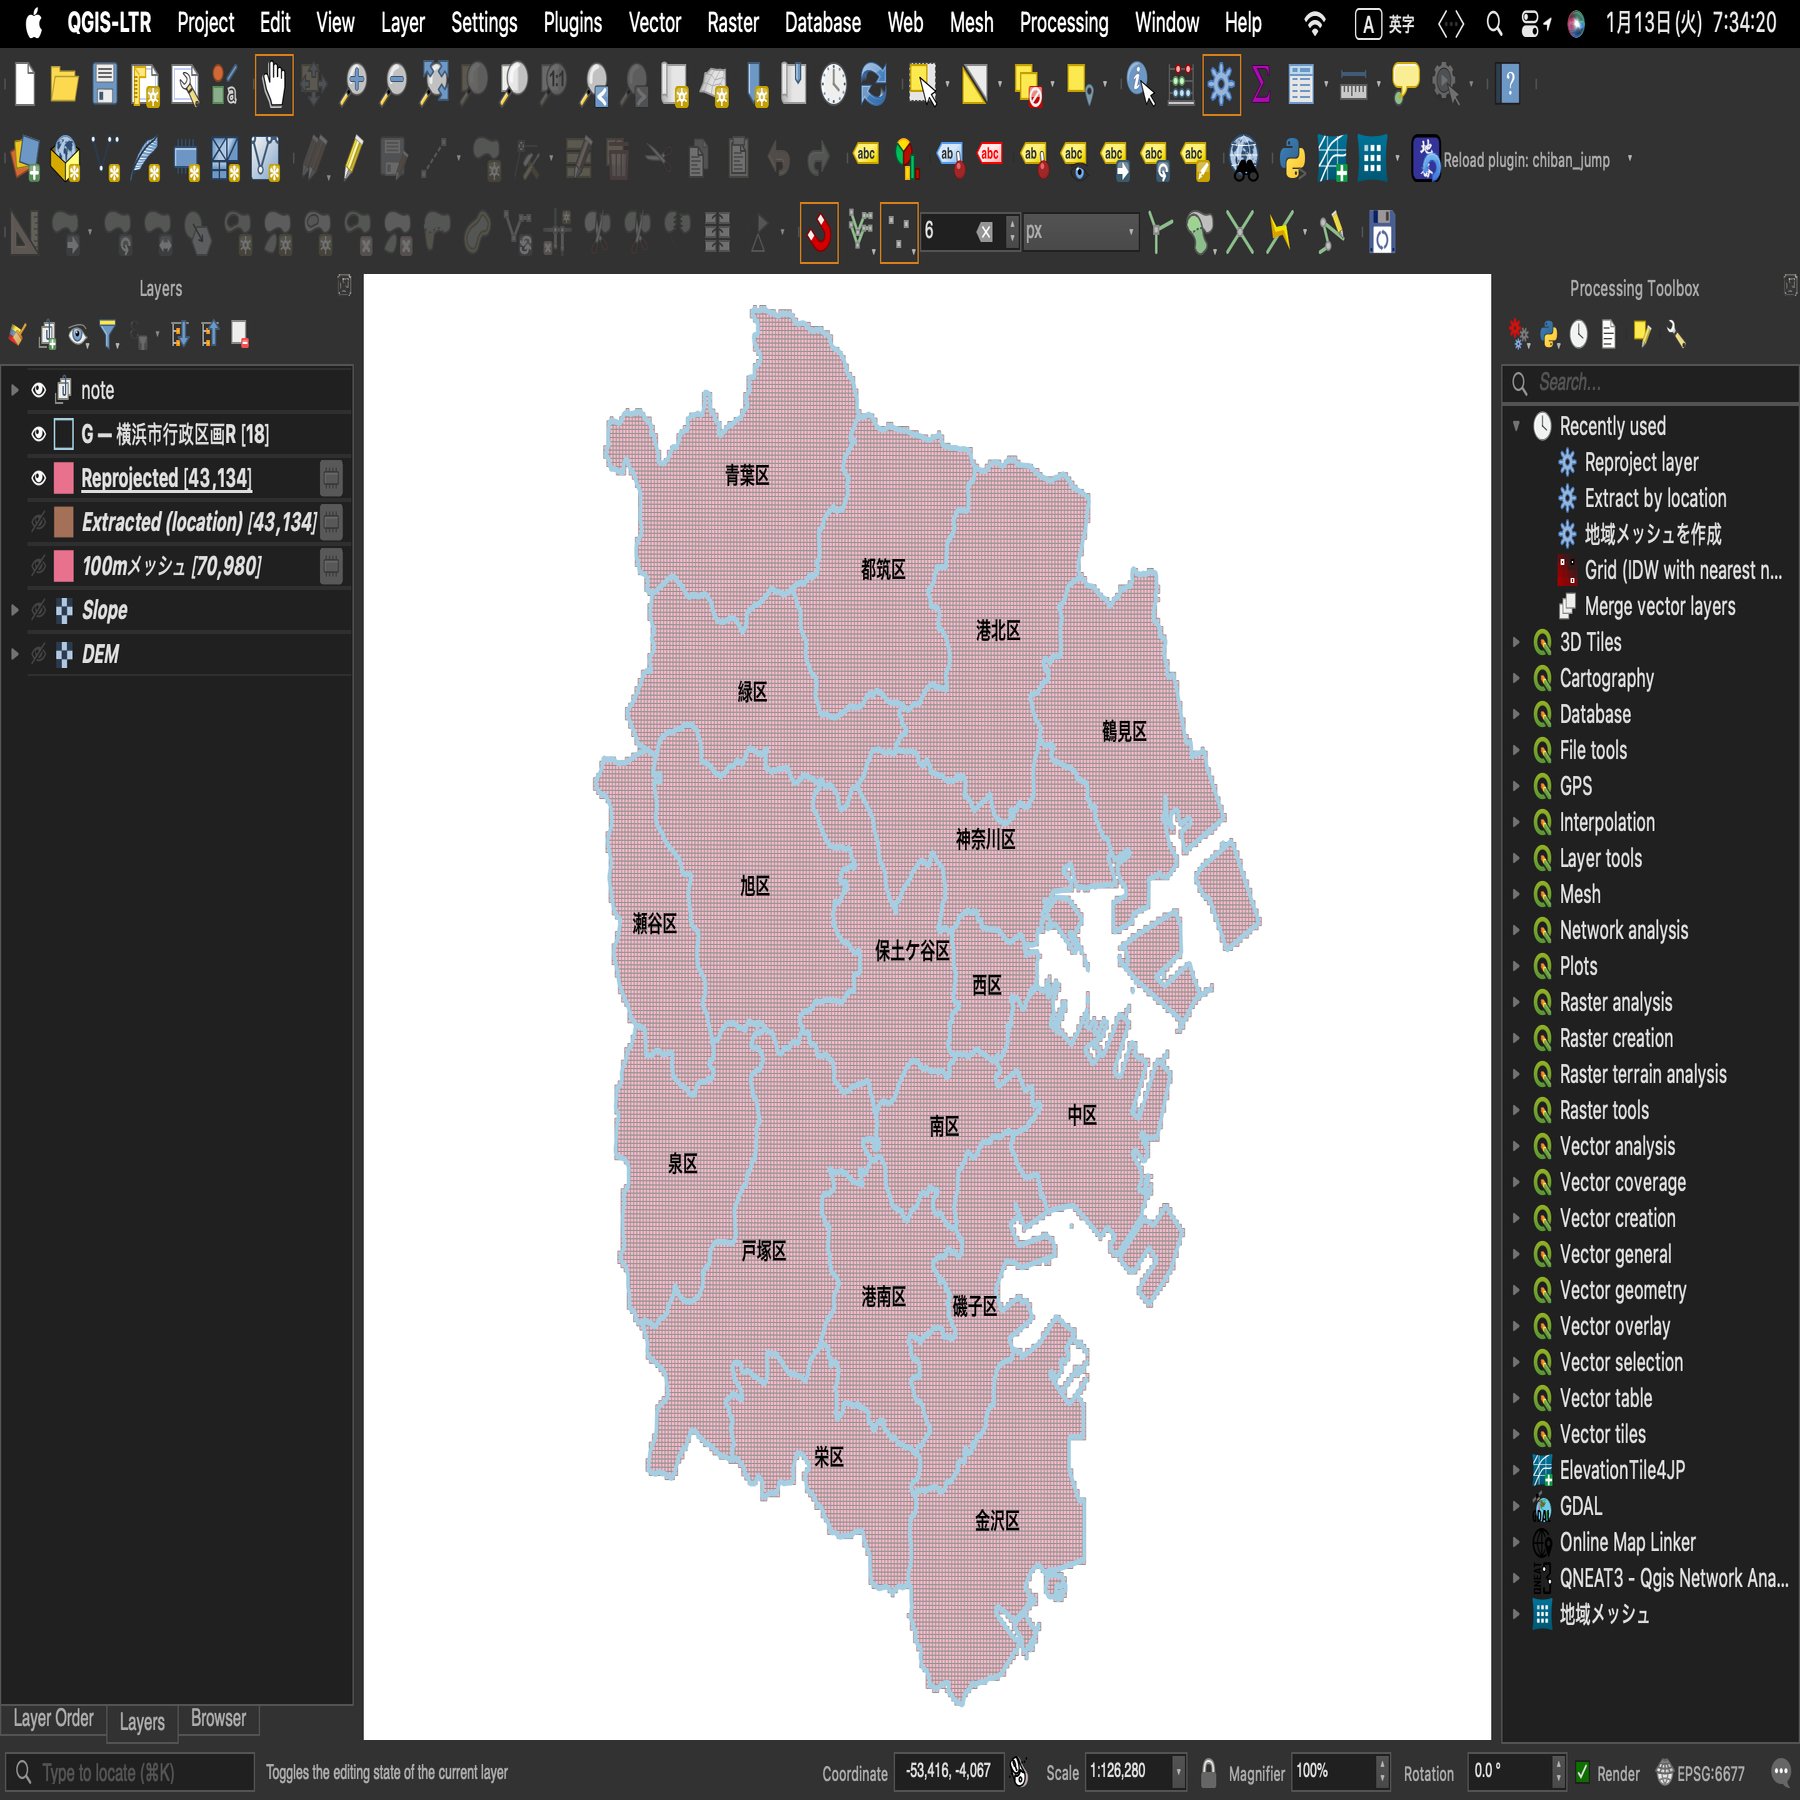Focus the Processing Toolbox search field
This screenshot has height=1800, width=1800.
[x=1650, y=383]
